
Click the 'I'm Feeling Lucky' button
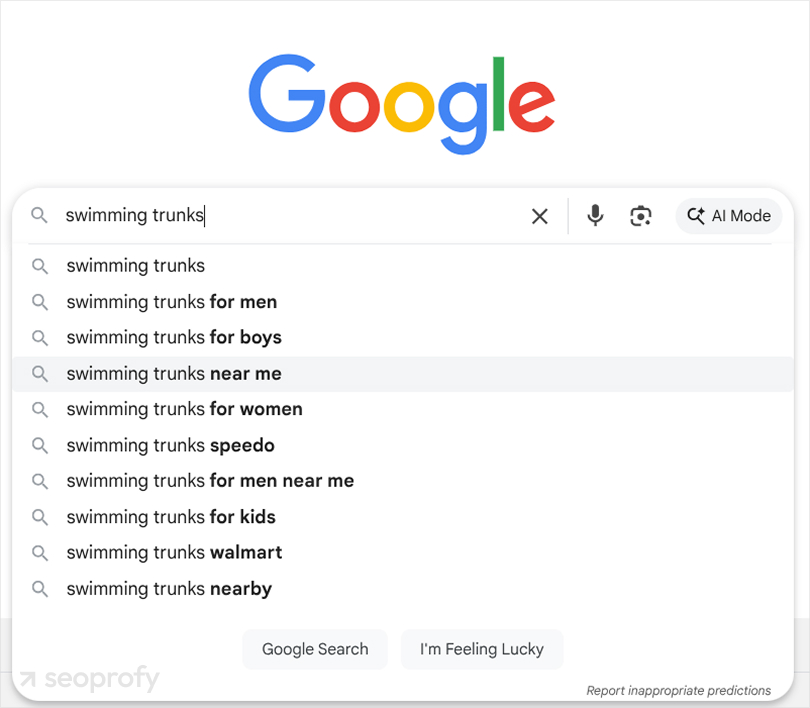(482, 649)
